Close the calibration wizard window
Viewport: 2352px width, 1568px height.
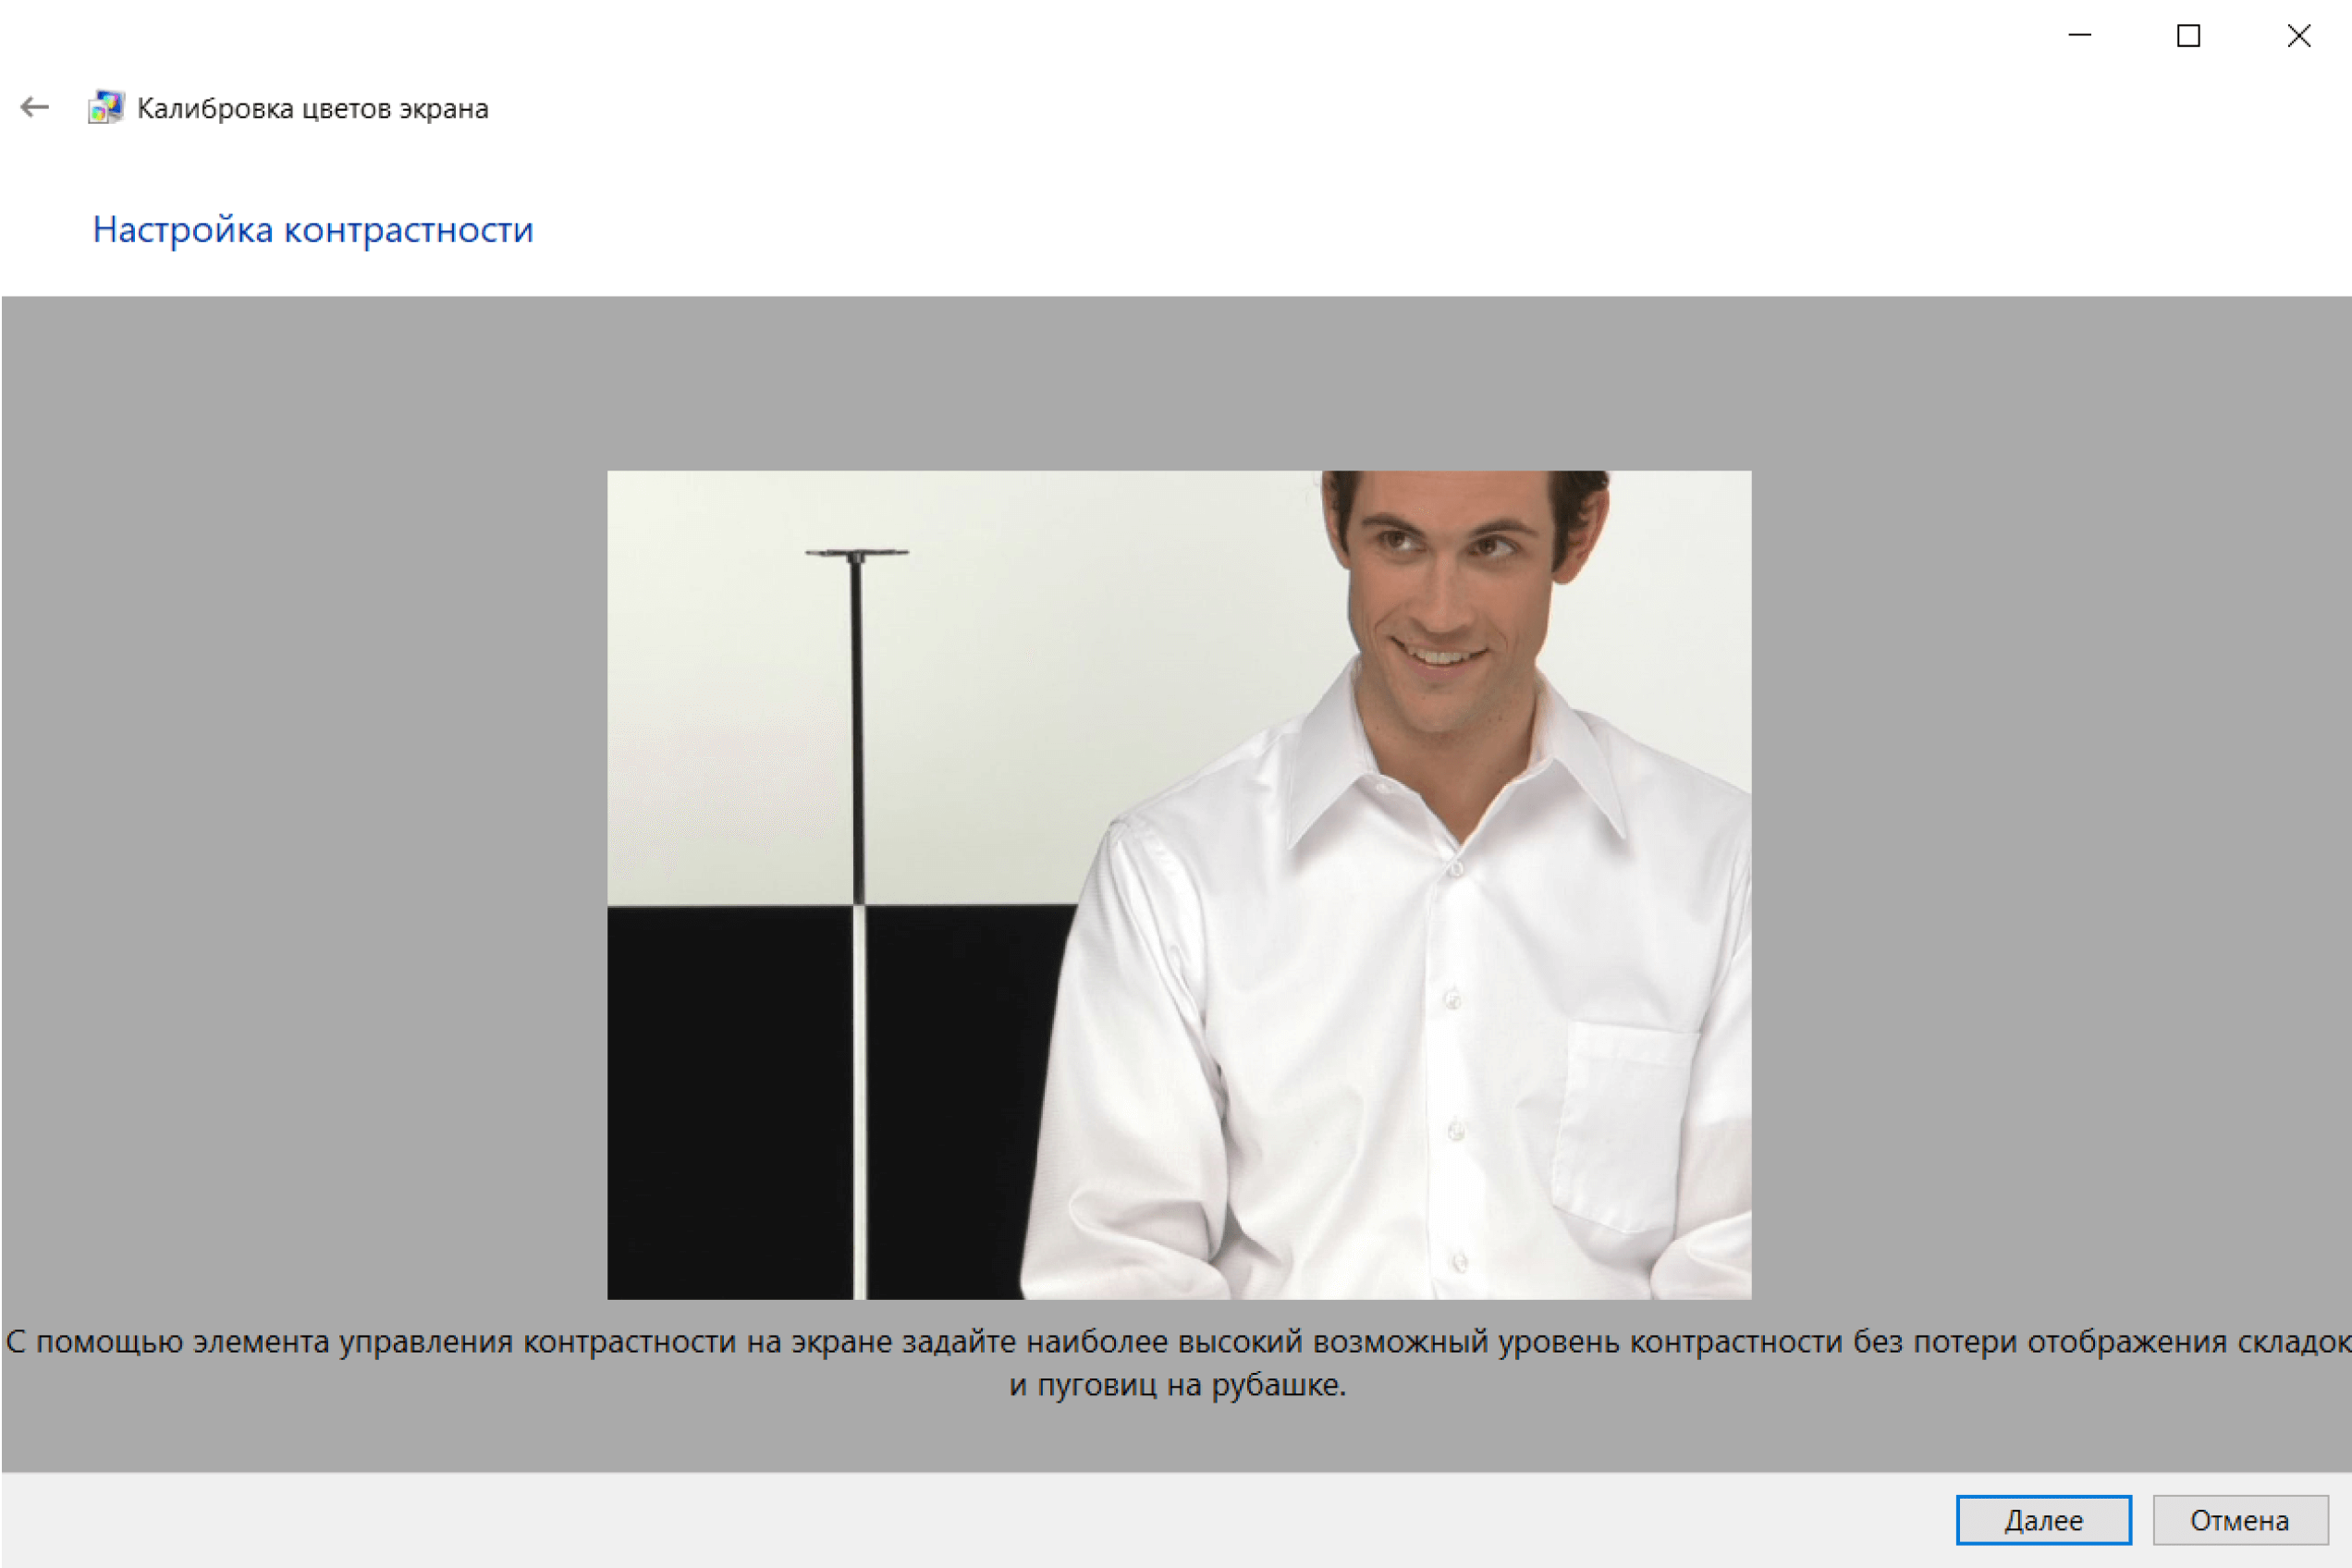pos(2298,36)
